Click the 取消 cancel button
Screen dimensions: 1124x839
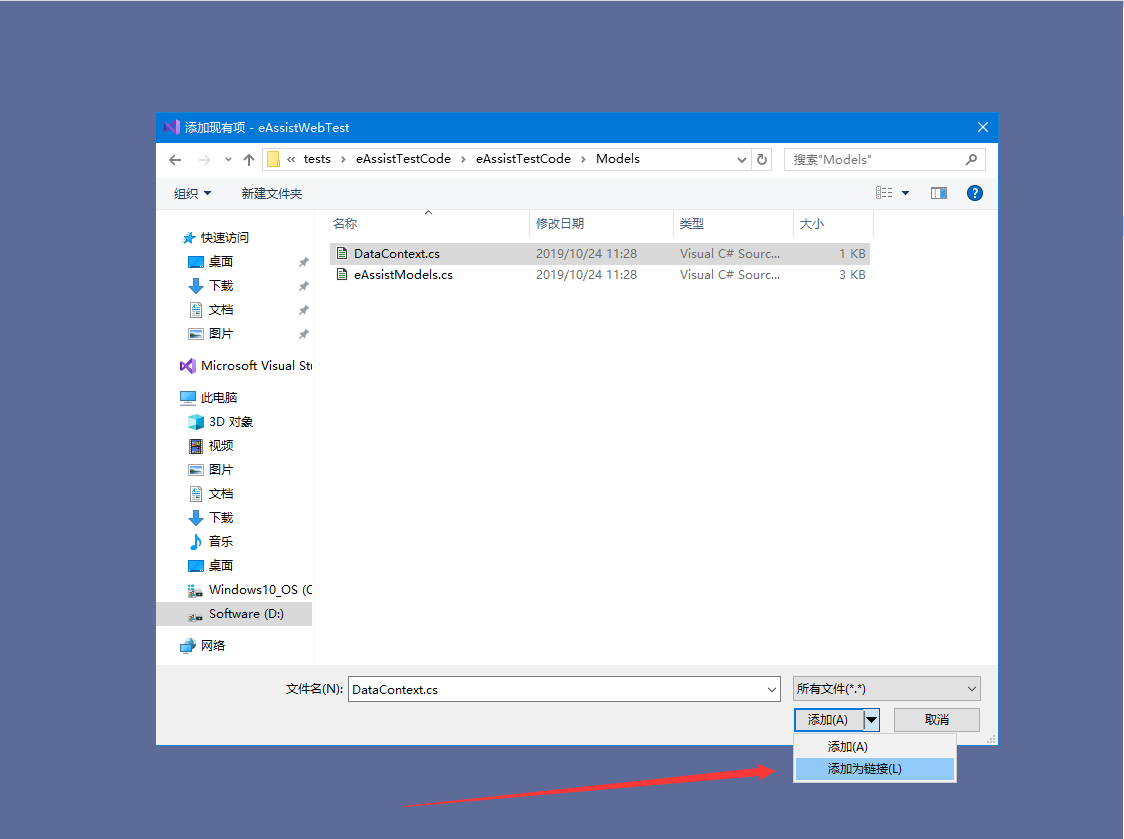tap(936, 720)
